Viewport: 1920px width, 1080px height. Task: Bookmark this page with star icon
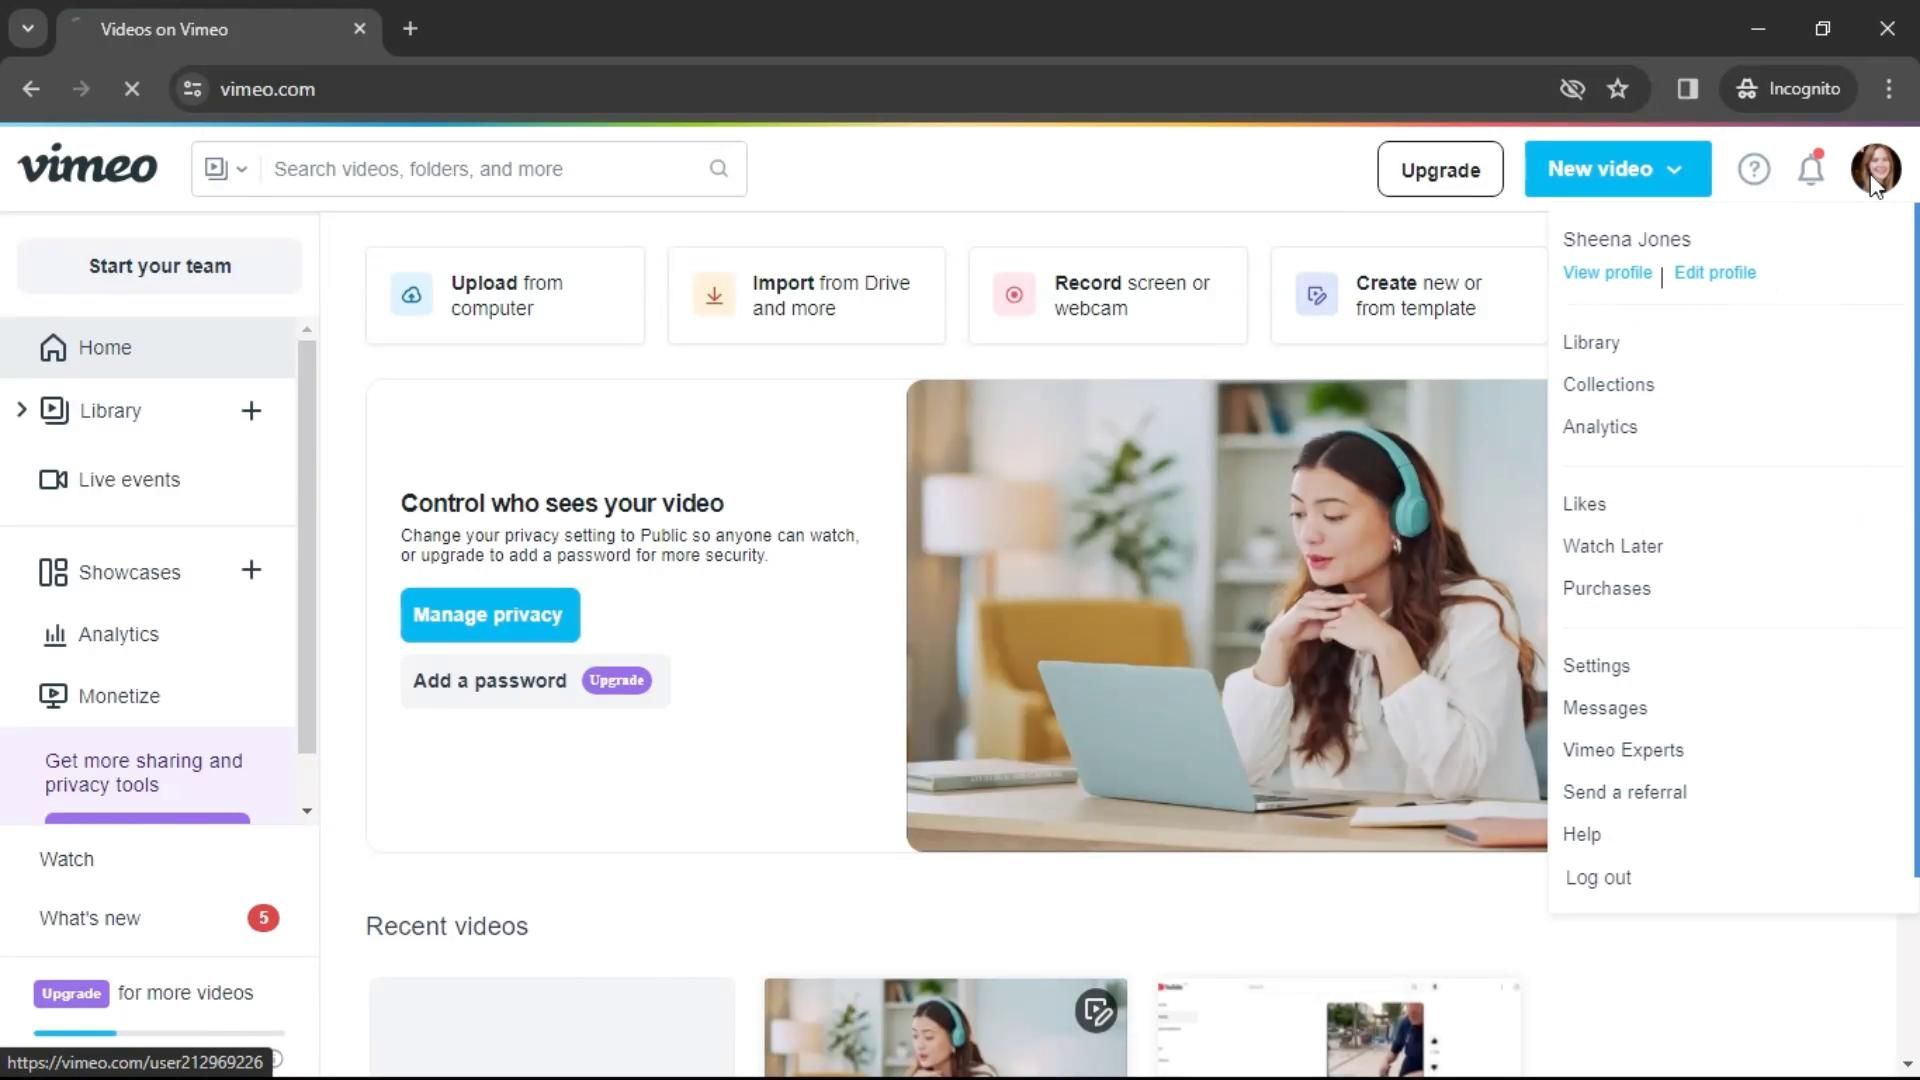(1617, 89)
